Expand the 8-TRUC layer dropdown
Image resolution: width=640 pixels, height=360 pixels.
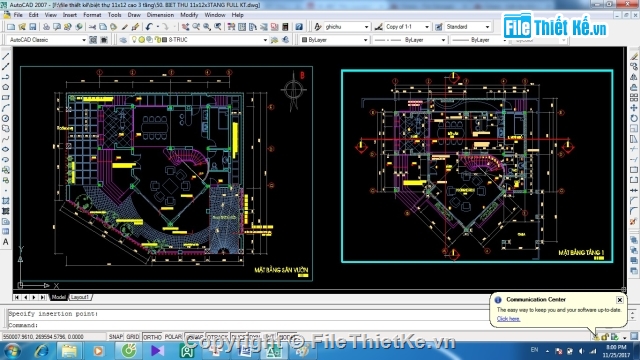tap(265, 40)
